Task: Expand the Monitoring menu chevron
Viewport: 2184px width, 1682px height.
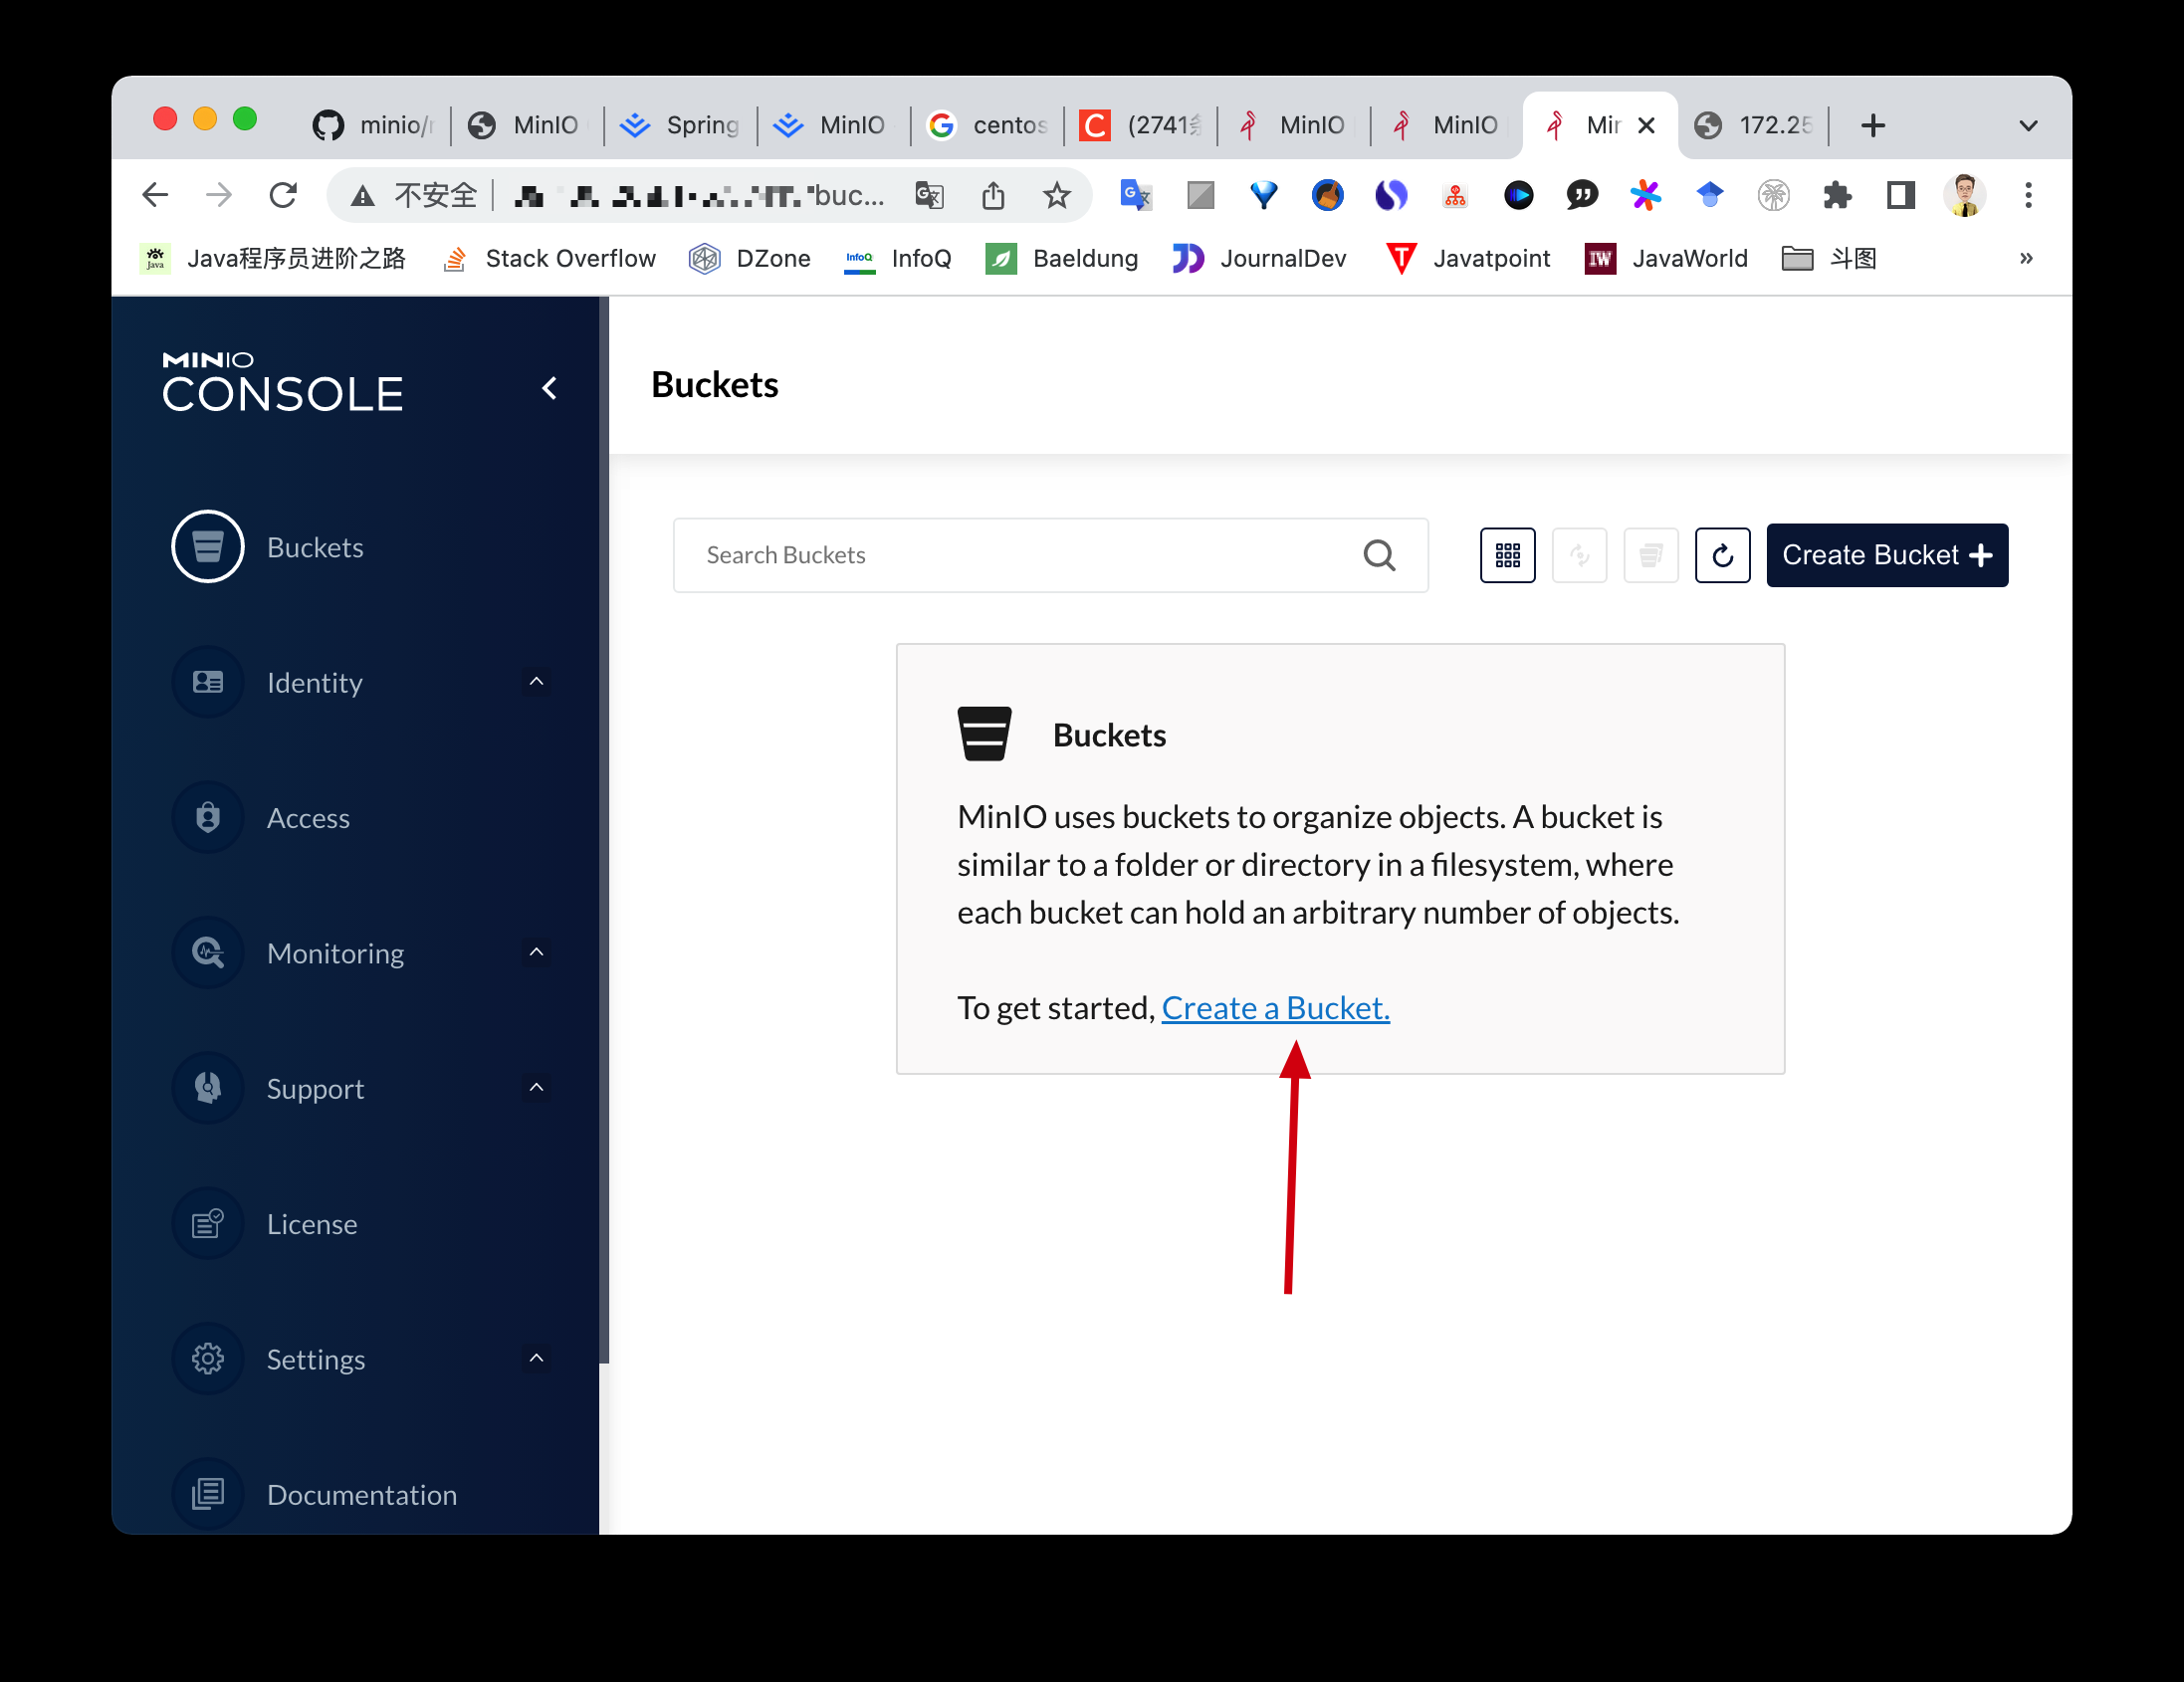Action: coord(536,952)
